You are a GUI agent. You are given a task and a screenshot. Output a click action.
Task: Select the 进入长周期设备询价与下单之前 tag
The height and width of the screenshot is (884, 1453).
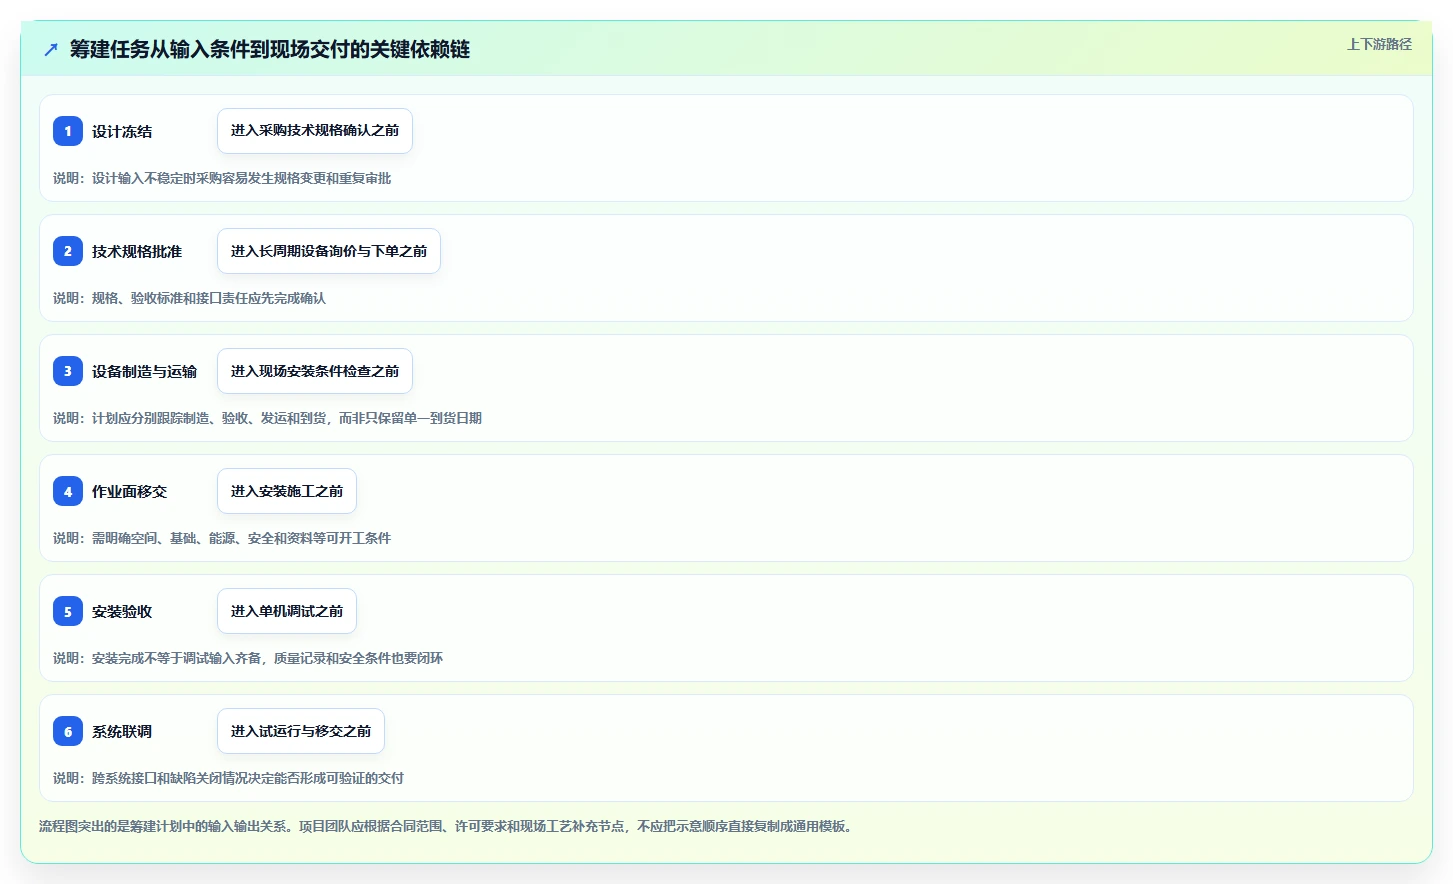[329, 251]
